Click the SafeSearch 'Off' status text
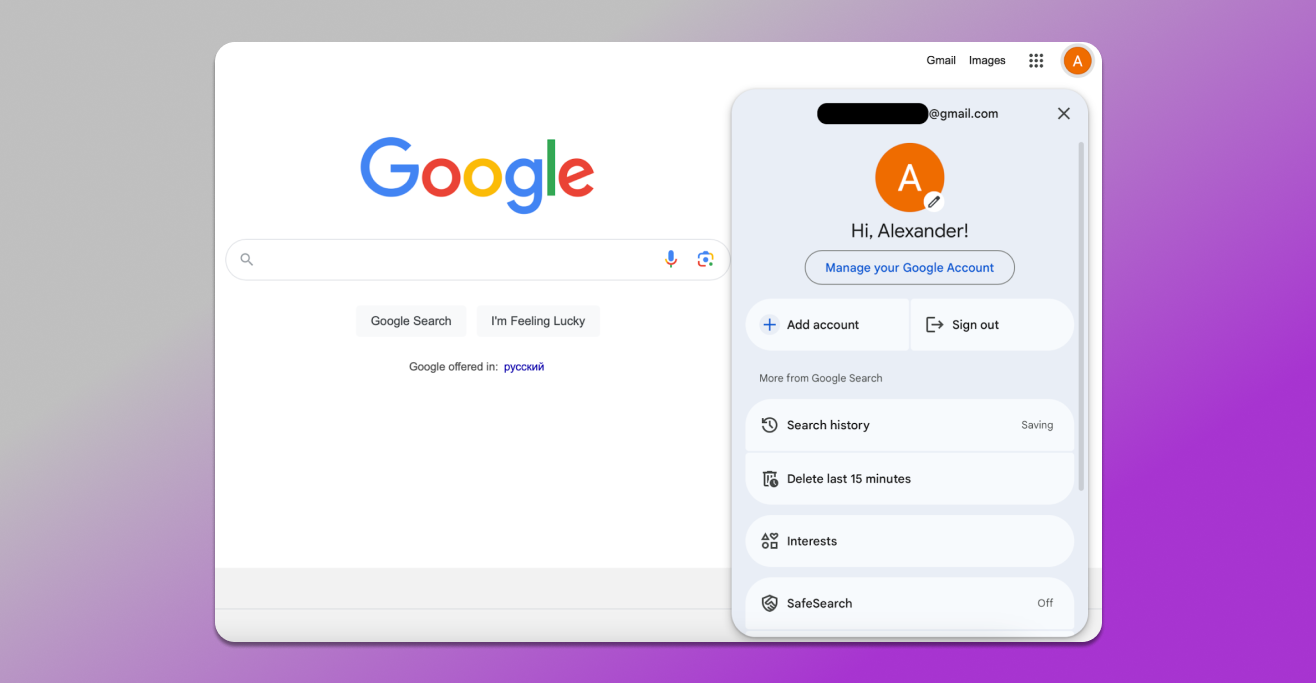 coord(1045,603)
